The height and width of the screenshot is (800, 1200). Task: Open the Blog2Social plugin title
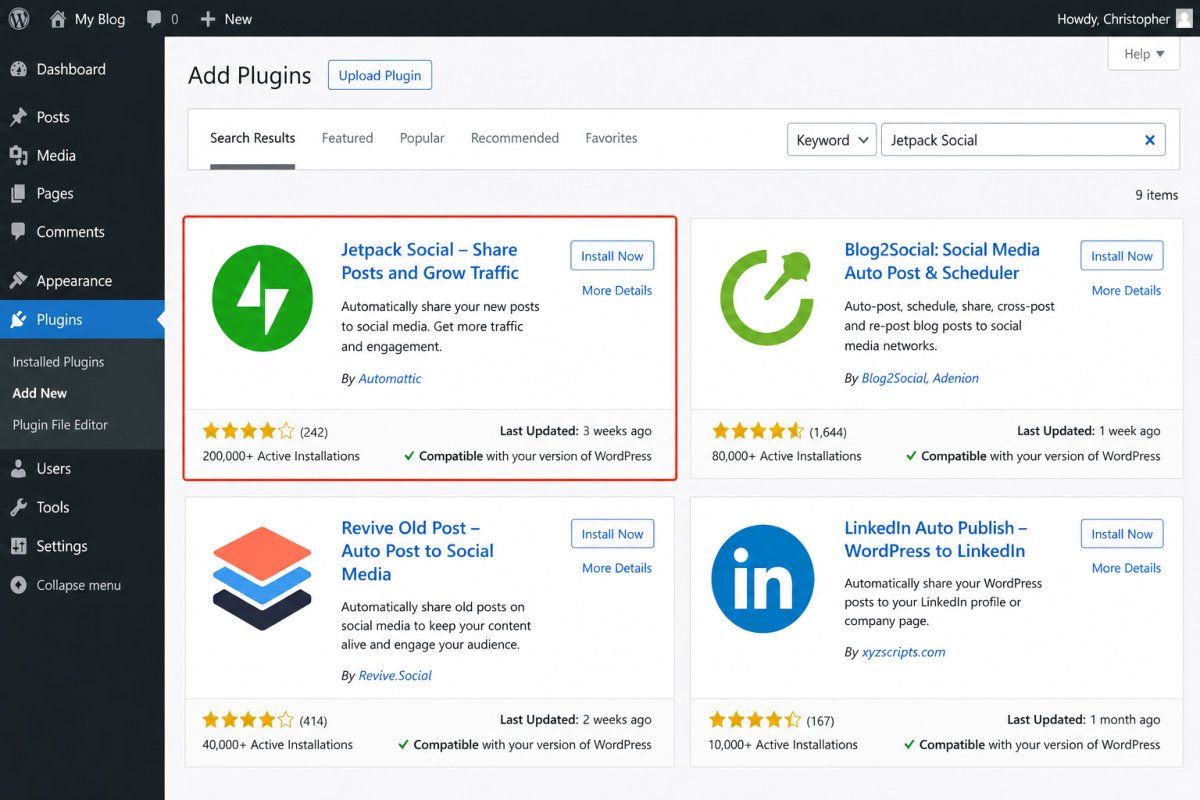point(942,261)
